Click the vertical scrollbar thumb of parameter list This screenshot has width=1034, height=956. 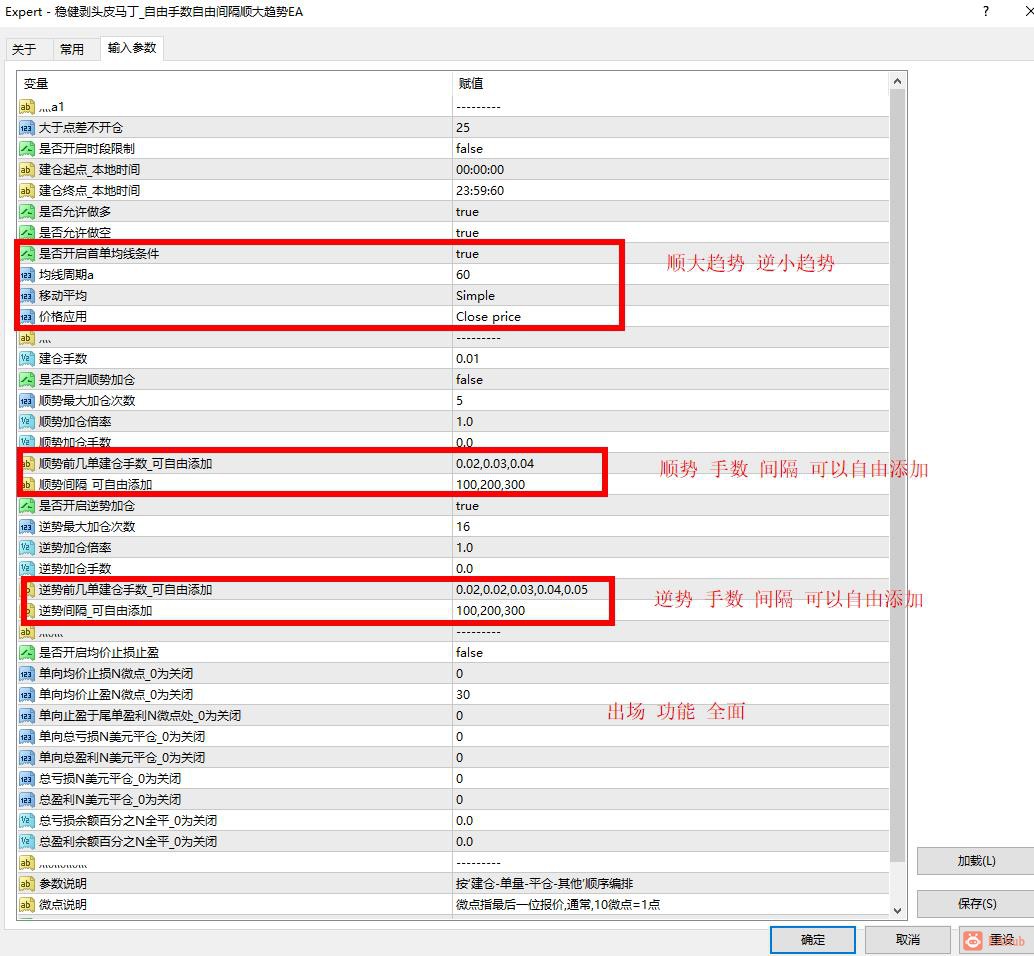pos(897,475)
